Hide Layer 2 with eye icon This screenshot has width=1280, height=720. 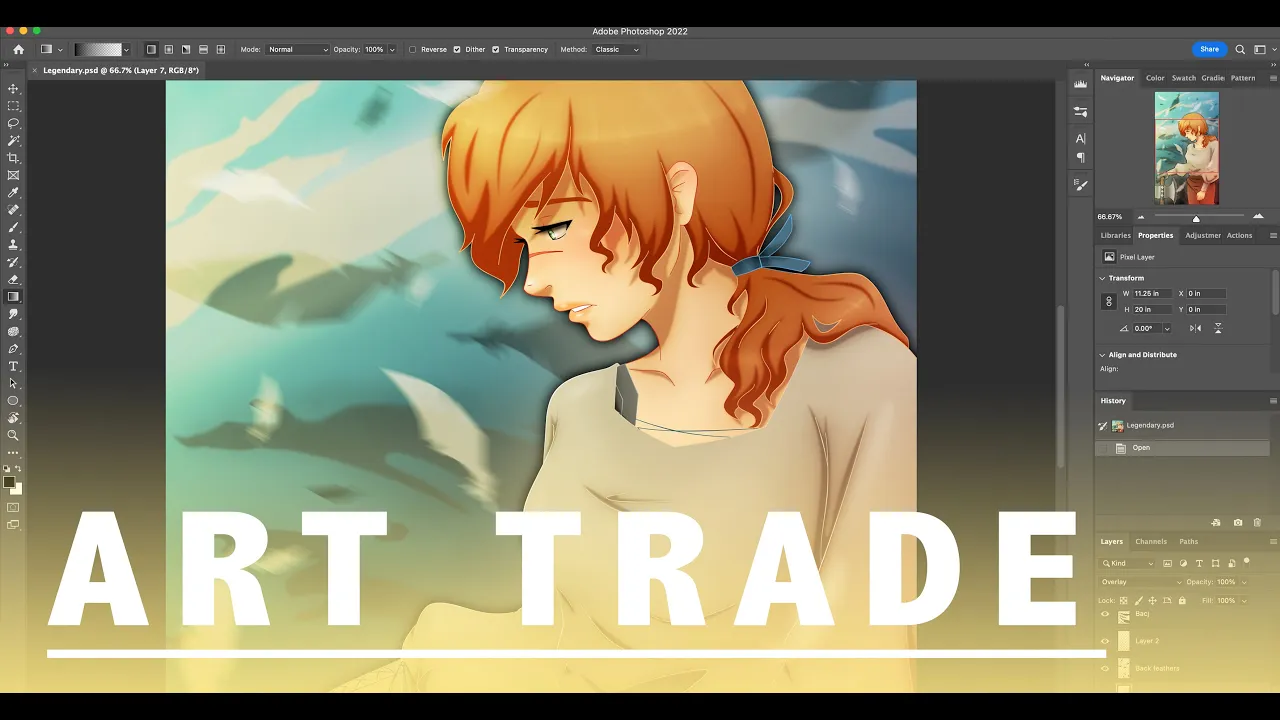pyautogui.click(x=1105, y=641)
